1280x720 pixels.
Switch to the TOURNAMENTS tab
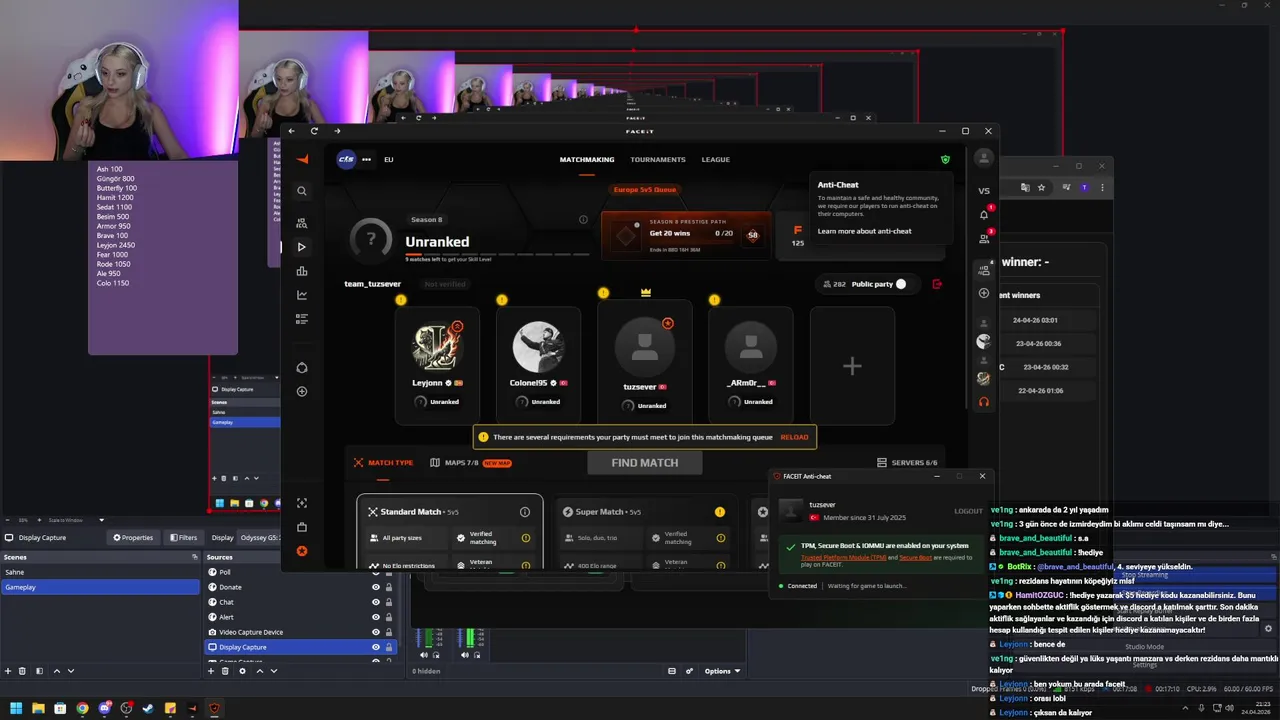pyautogui.click(x=658, y=160)
